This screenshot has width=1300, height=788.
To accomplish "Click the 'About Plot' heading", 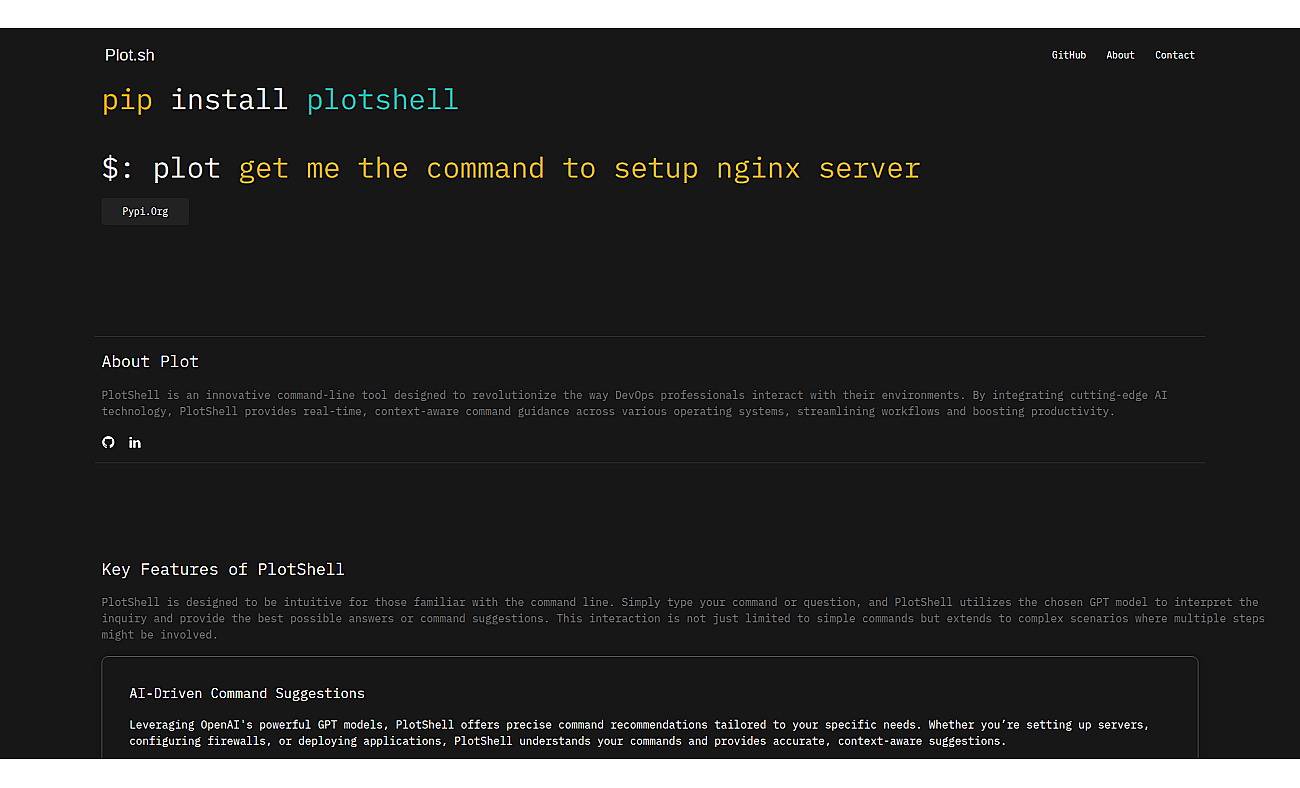I will click(150, 361).
